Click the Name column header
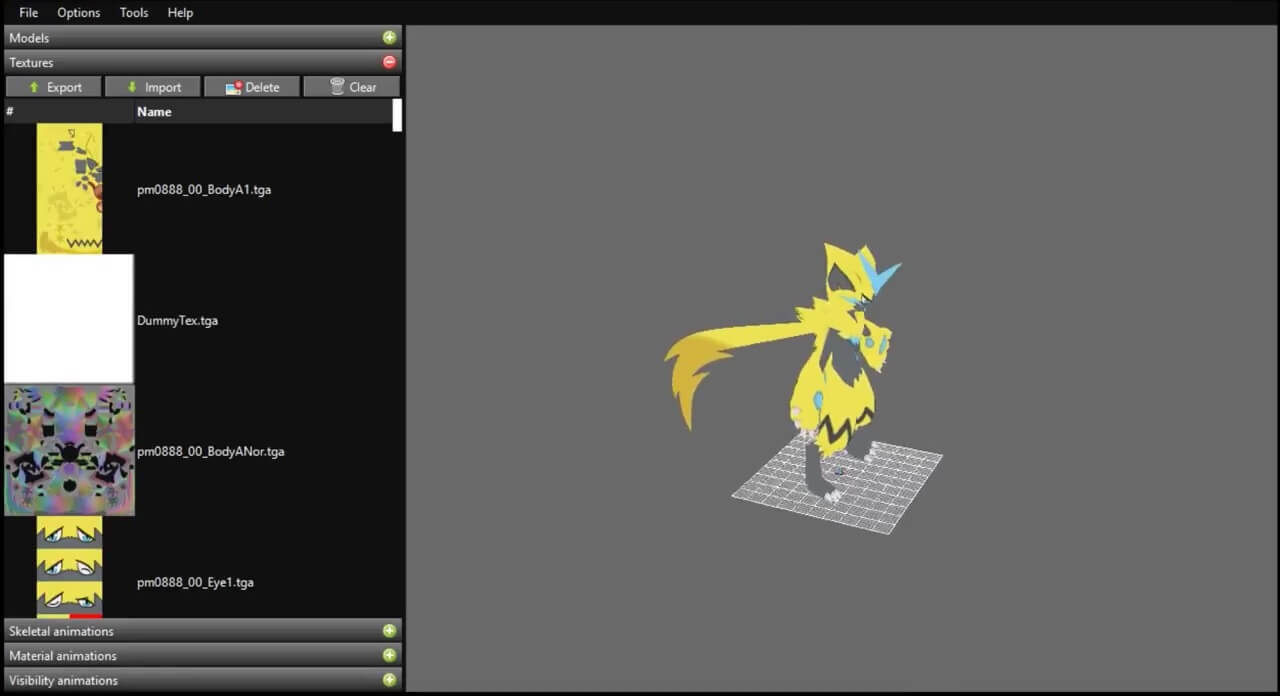This screenshot has width=1280, height=696. 154,112
